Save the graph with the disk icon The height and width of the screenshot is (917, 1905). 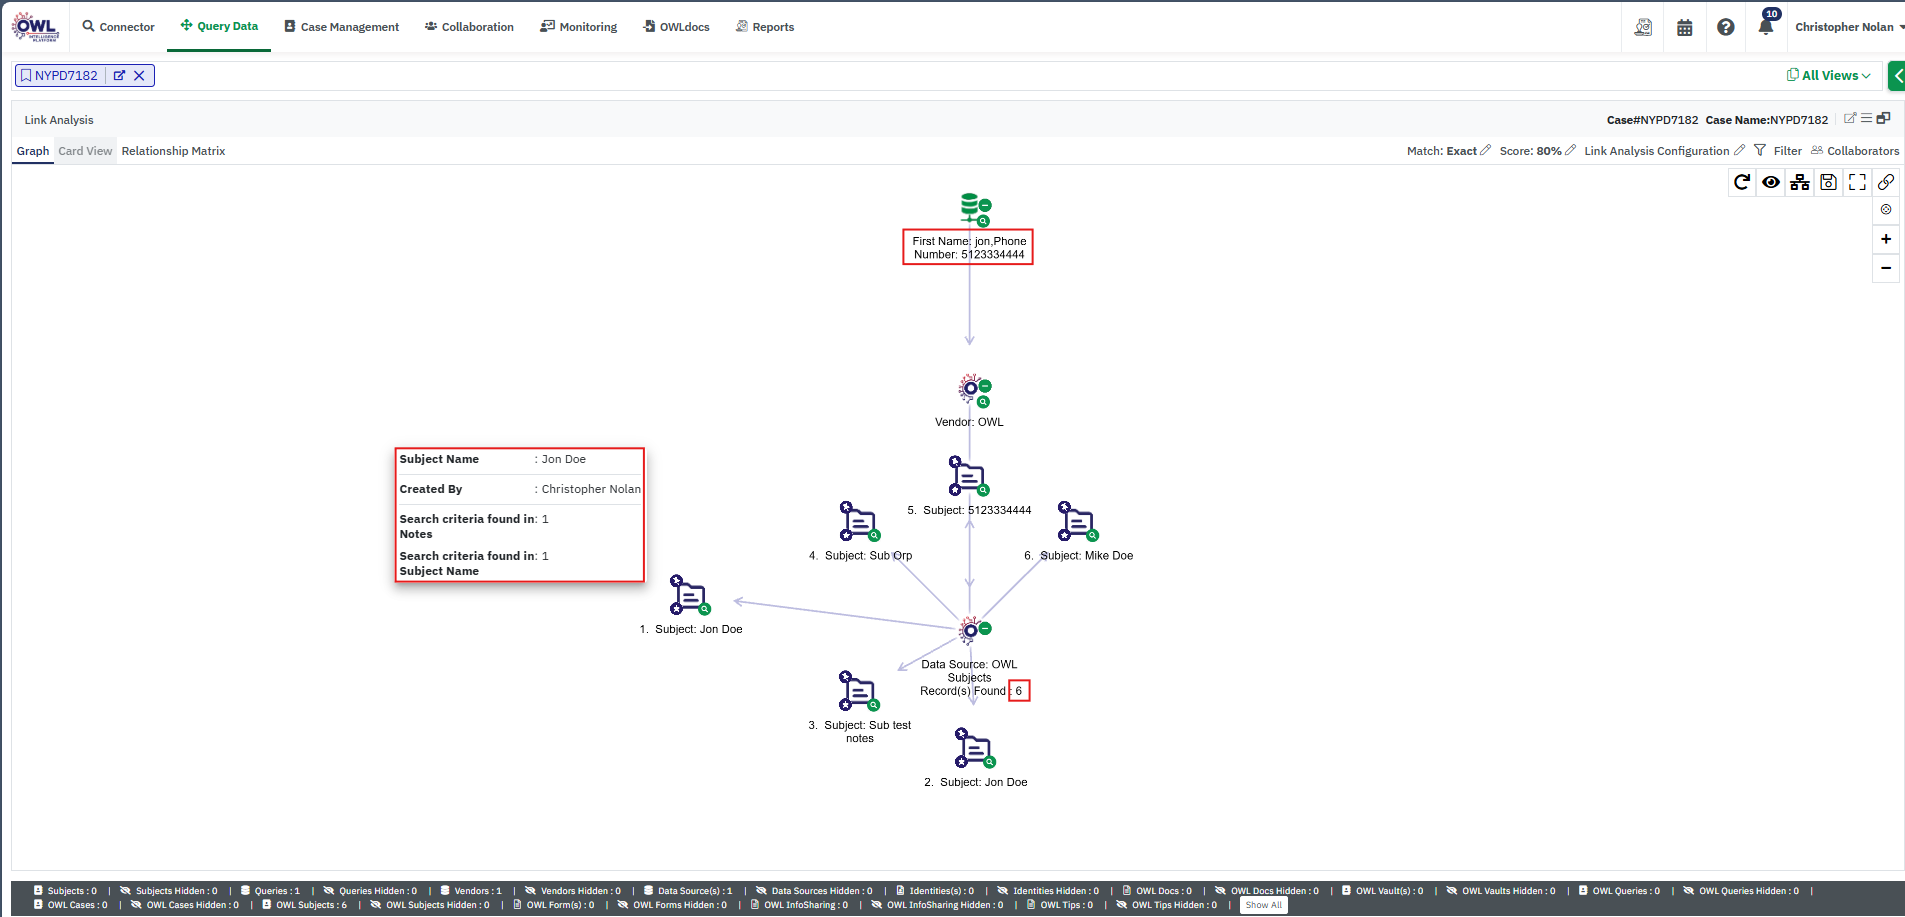pos(1828,182)
